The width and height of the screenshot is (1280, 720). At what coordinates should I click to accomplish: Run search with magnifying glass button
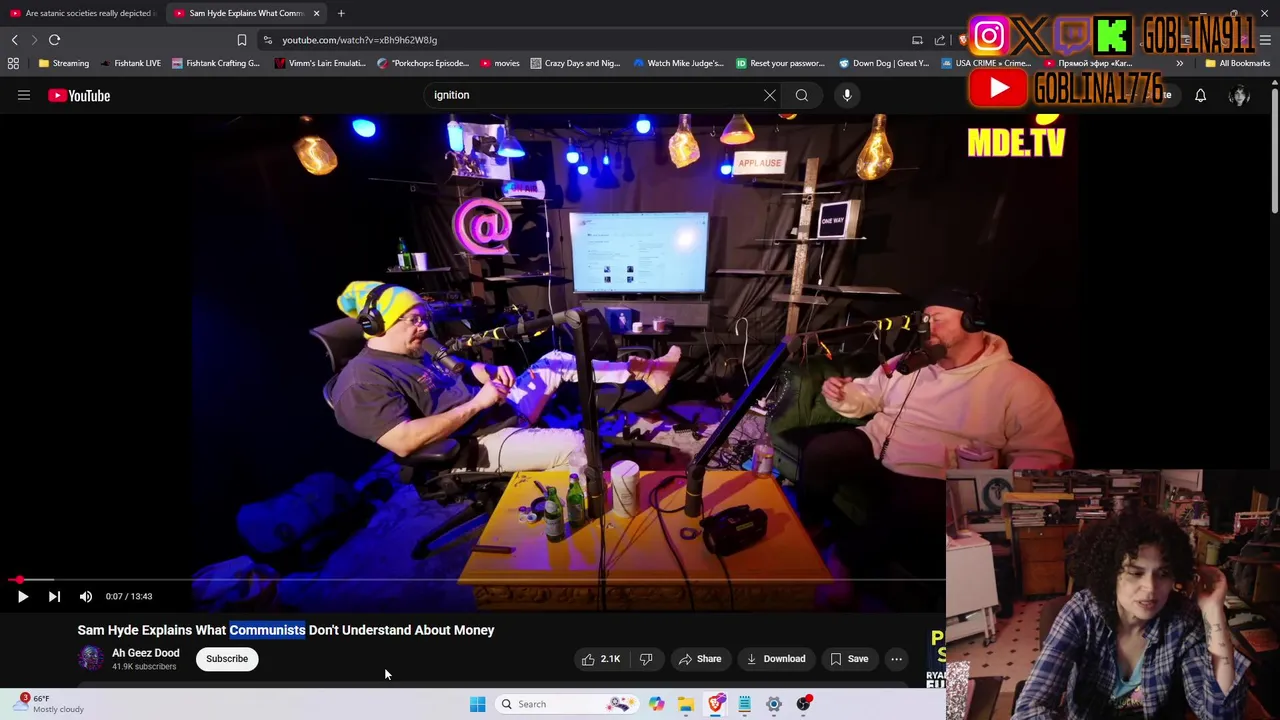(x=802, y=95)
